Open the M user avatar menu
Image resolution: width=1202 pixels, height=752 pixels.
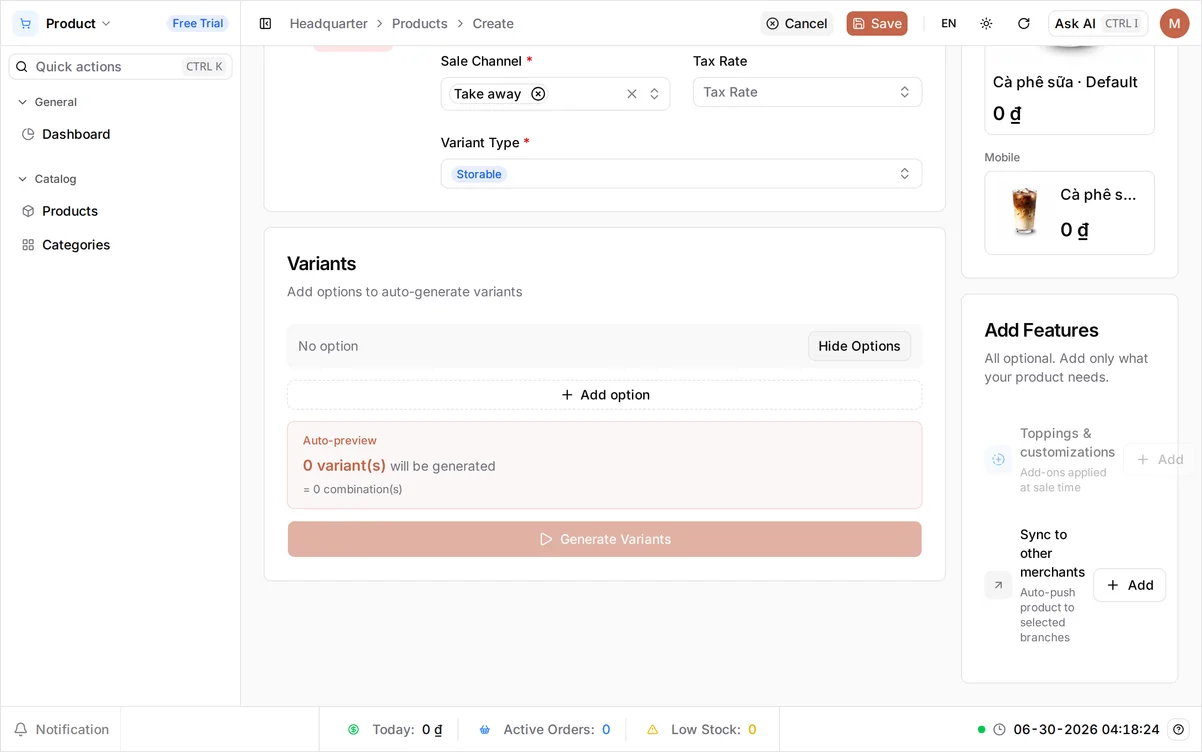[x=1174, y=23]
